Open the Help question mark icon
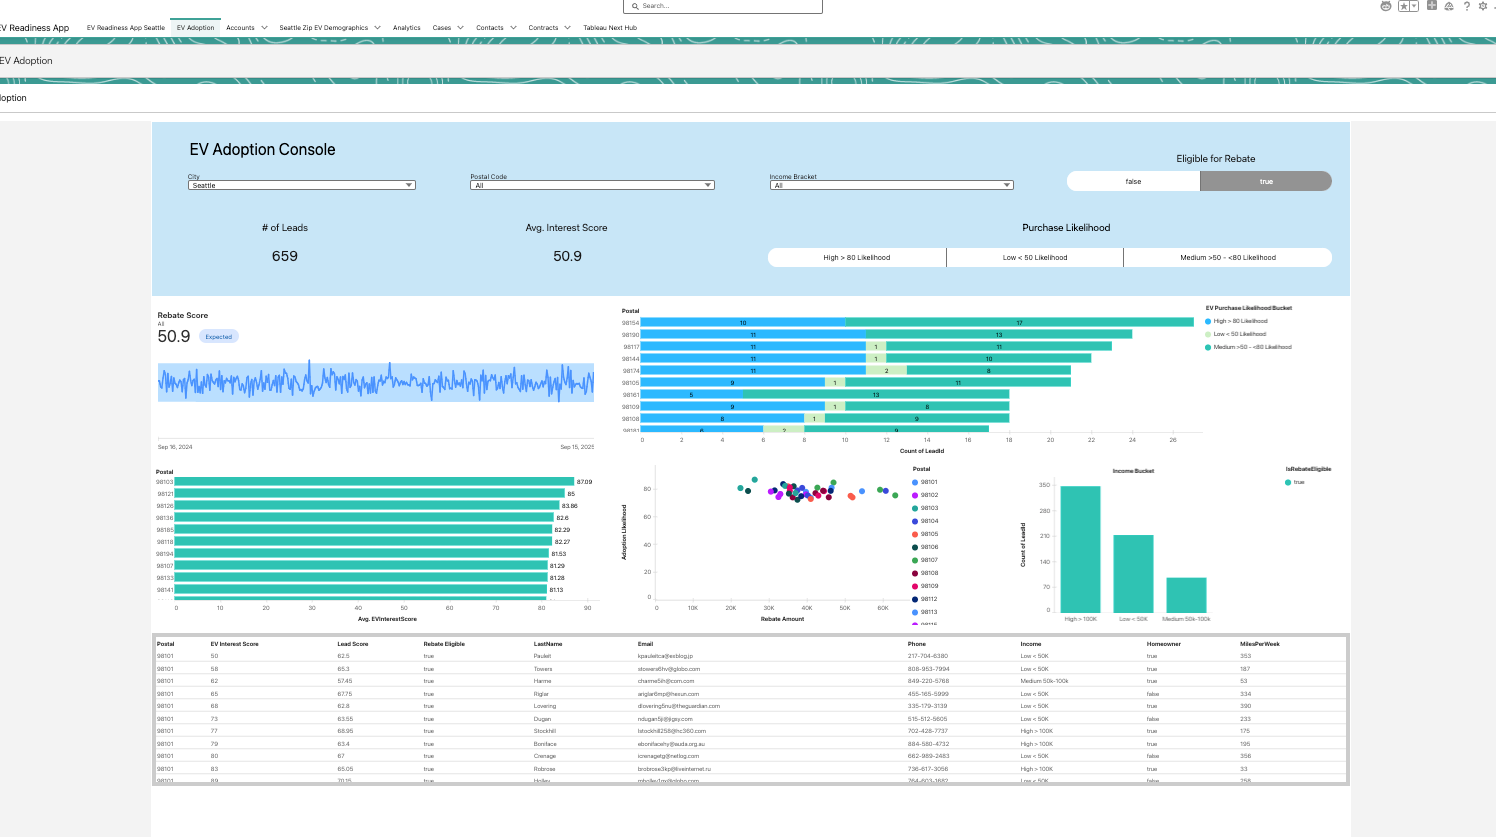This screenshot has width=1496, height=837. (x=1467, y=6)
